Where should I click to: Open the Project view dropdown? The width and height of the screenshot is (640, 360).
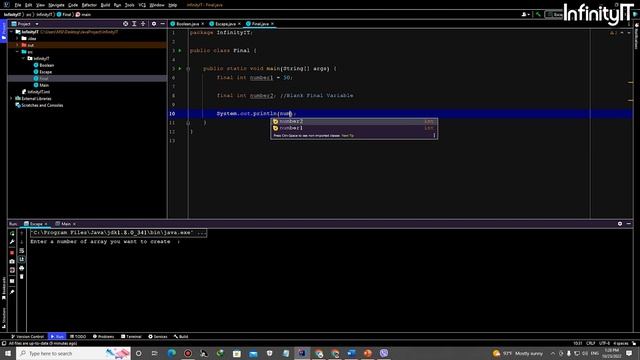click(37, 24)
